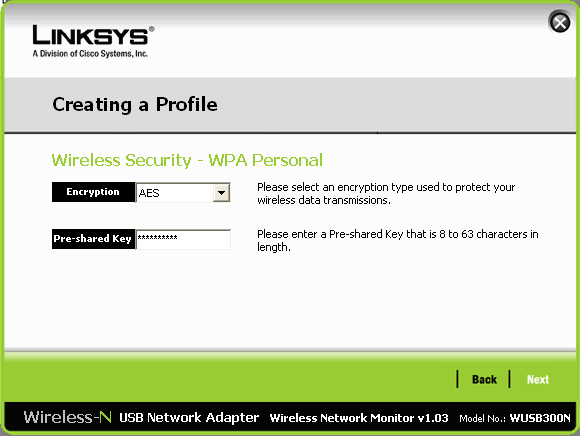Click the Encryption label
This screenshot has width=580, height=436.
[93, 192]
